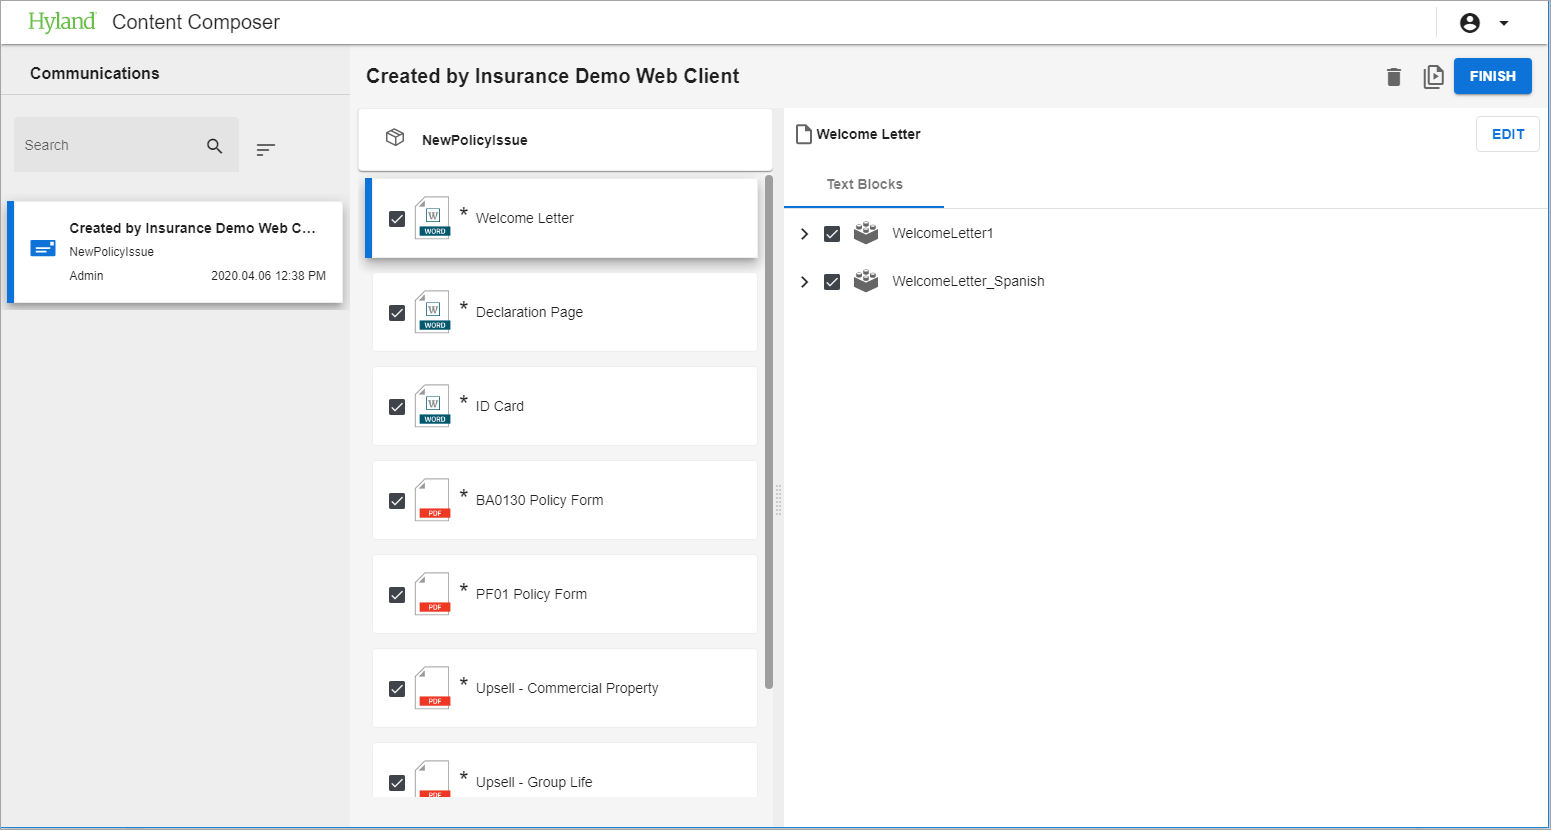Screen dimensions: 1551x830
Task: Click the BA0130 Policy Form PDF icon
Action: coord(433,500)
